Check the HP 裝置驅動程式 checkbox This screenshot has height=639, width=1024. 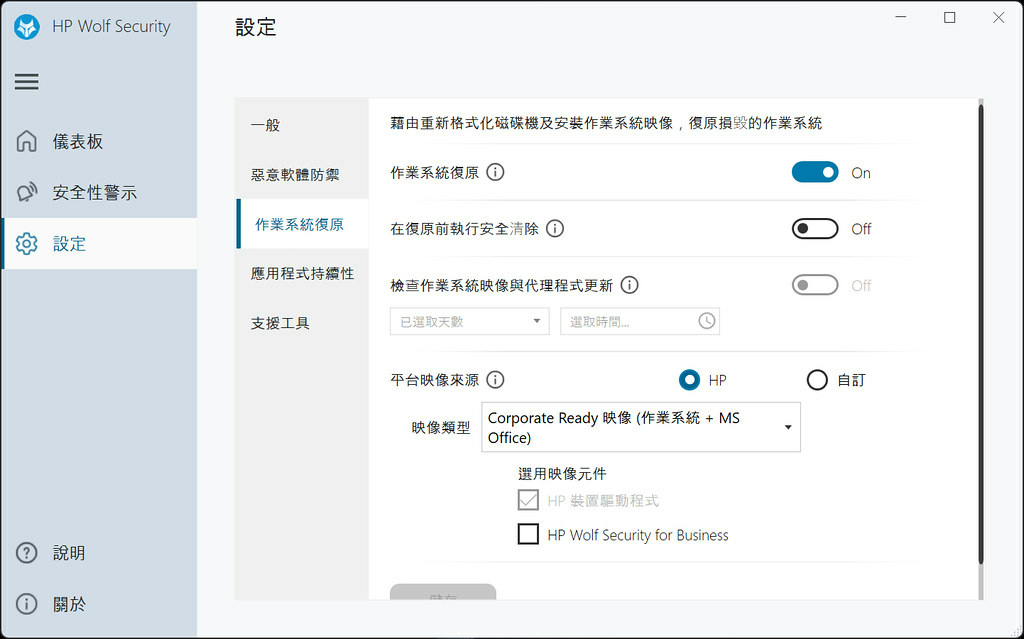coord(528,500)
